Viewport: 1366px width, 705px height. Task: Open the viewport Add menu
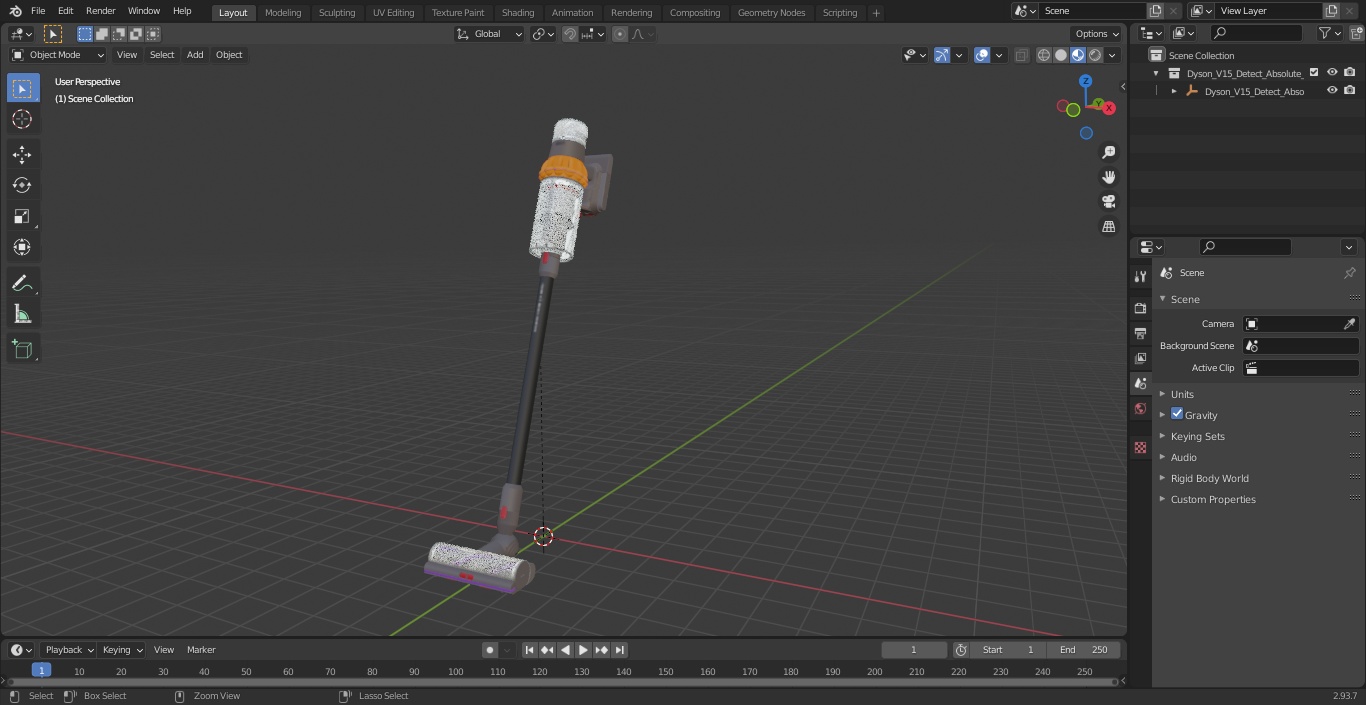(195, 55)
